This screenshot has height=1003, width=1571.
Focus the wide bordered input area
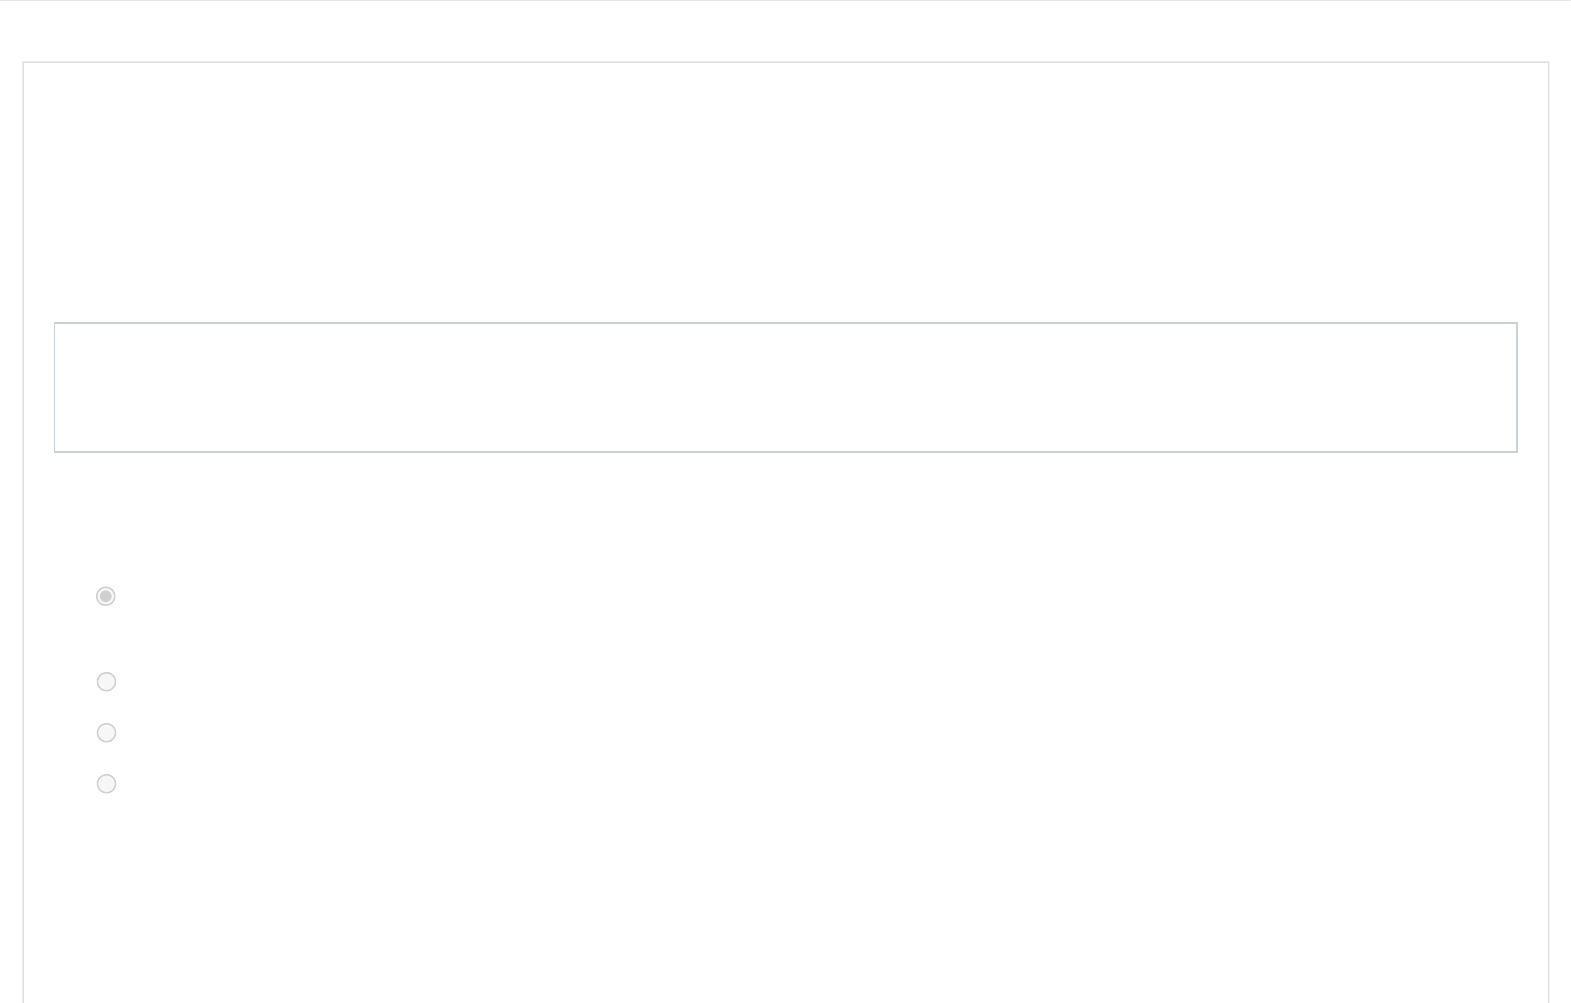[x=785, y=387]
